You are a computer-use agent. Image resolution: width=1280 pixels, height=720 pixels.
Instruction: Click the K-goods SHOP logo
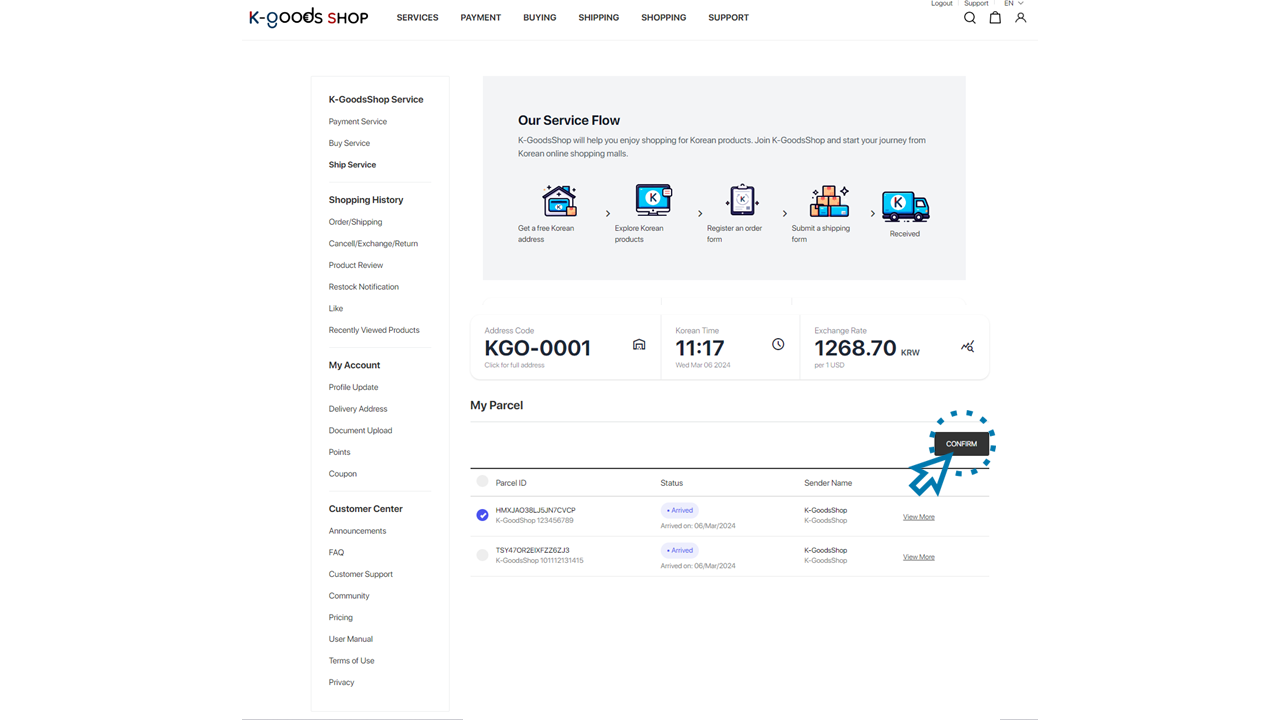(308, 18)
